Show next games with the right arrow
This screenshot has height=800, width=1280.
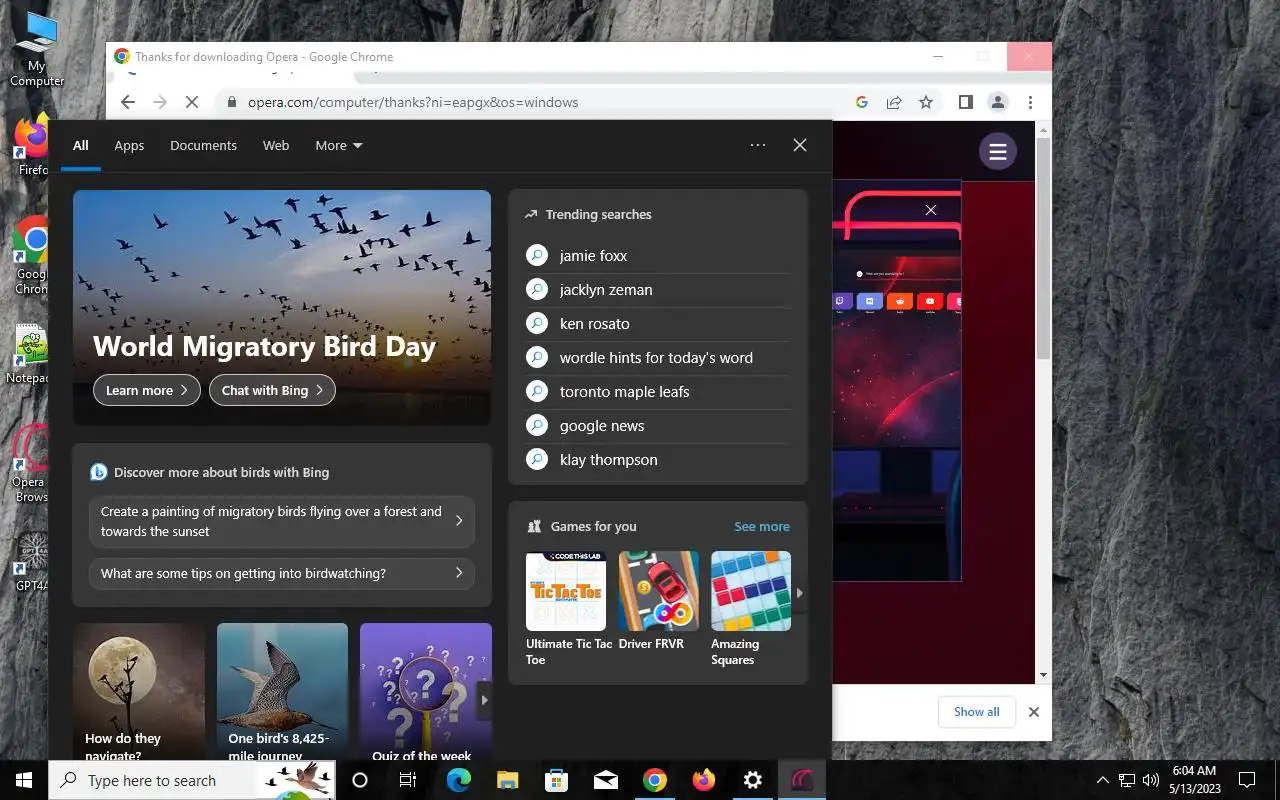799,593
